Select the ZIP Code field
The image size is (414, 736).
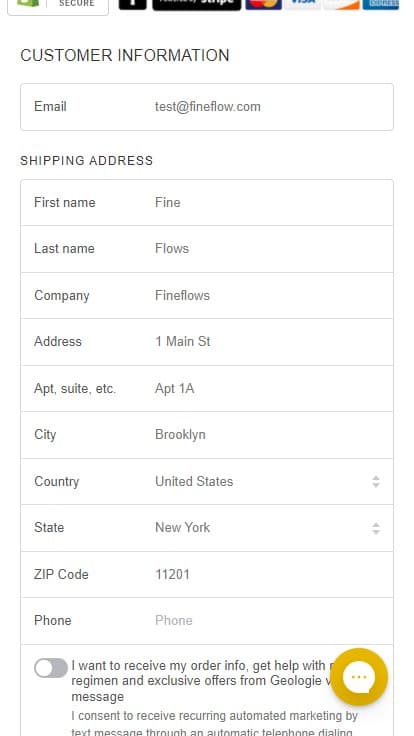coord(207,575)
